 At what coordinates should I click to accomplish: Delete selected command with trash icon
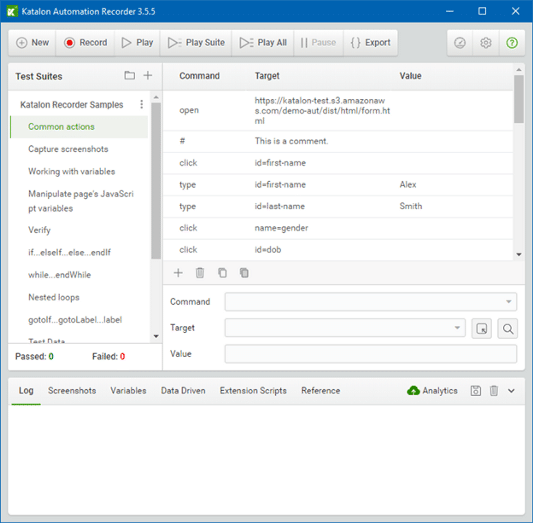[200, 273]
